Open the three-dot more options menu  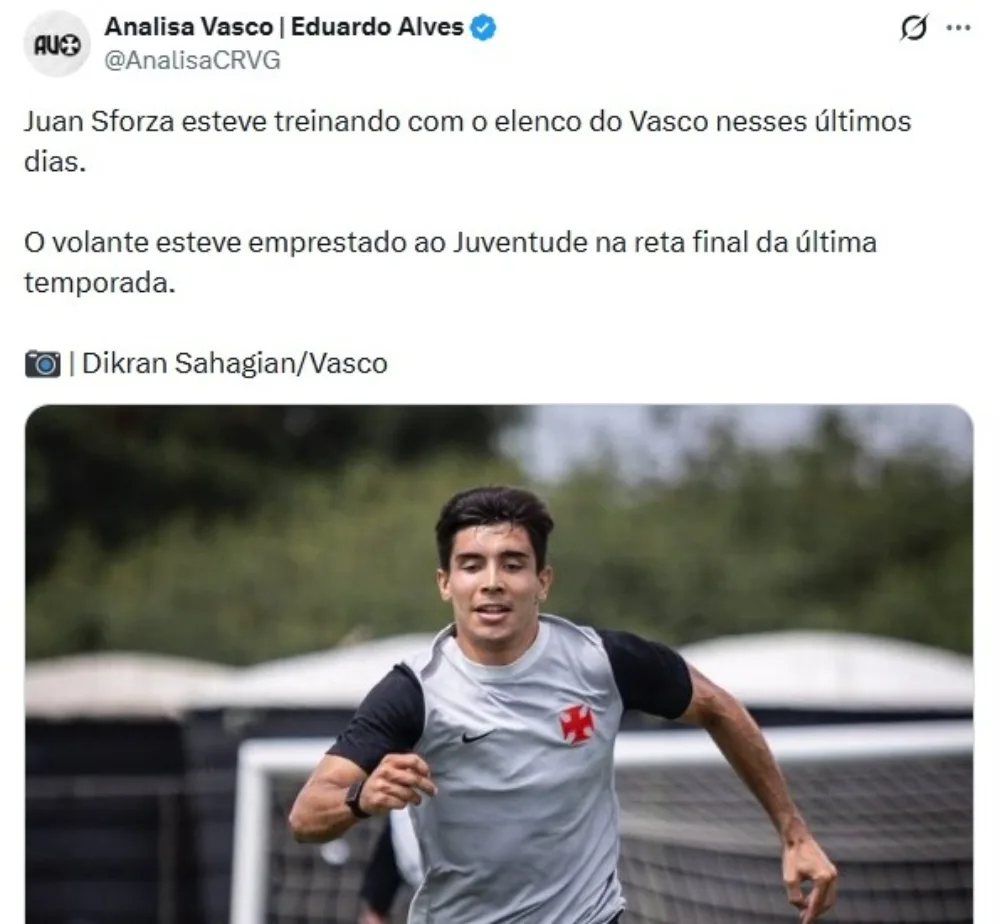click(959, 28)
